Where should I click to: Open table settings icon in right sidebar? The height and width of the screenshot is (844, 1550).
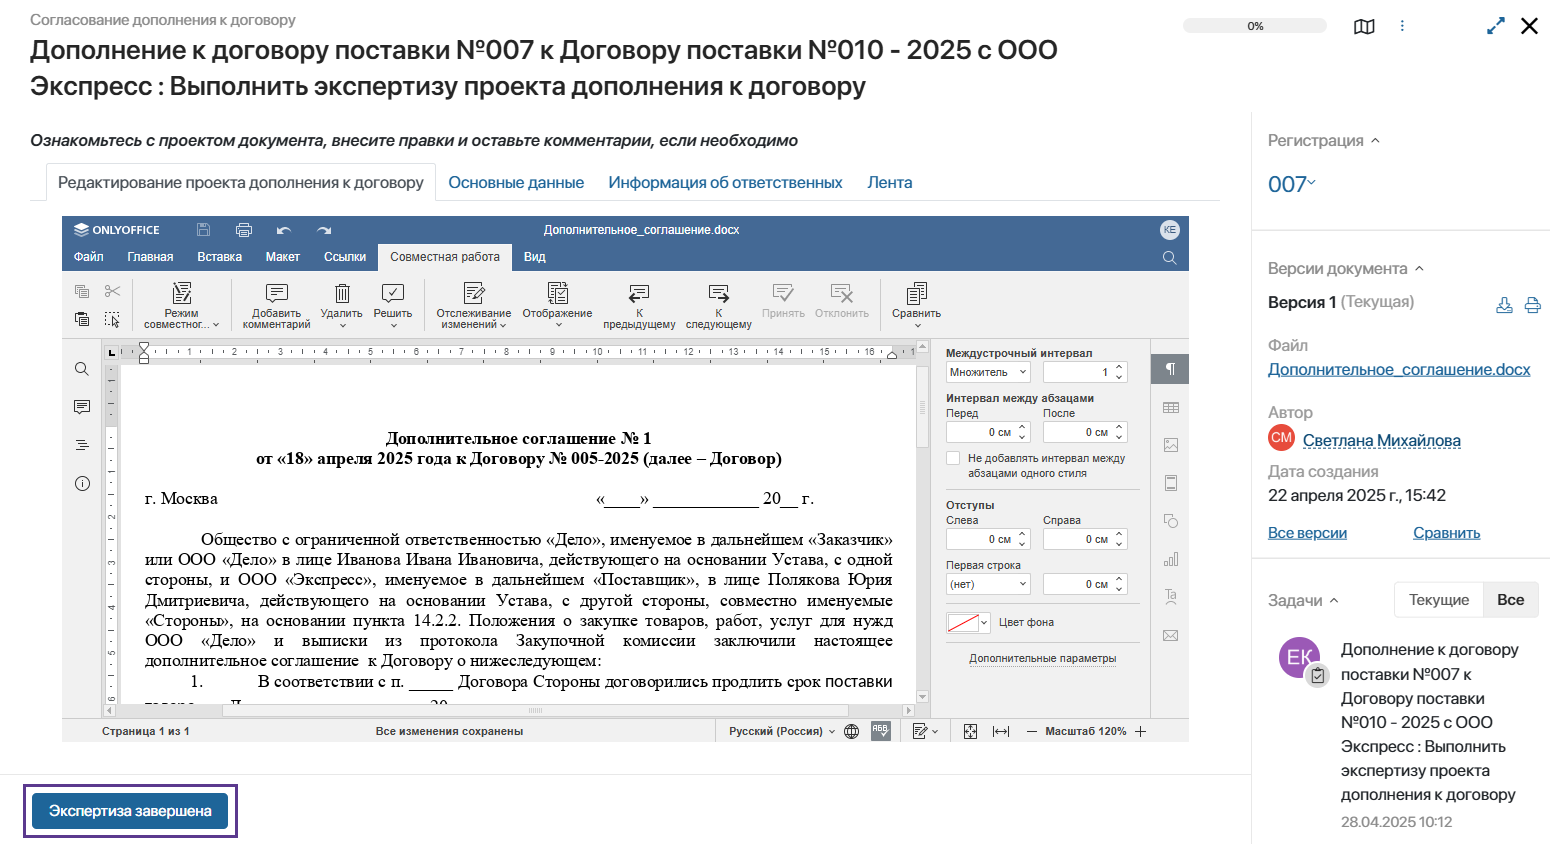coord(1170,408)
